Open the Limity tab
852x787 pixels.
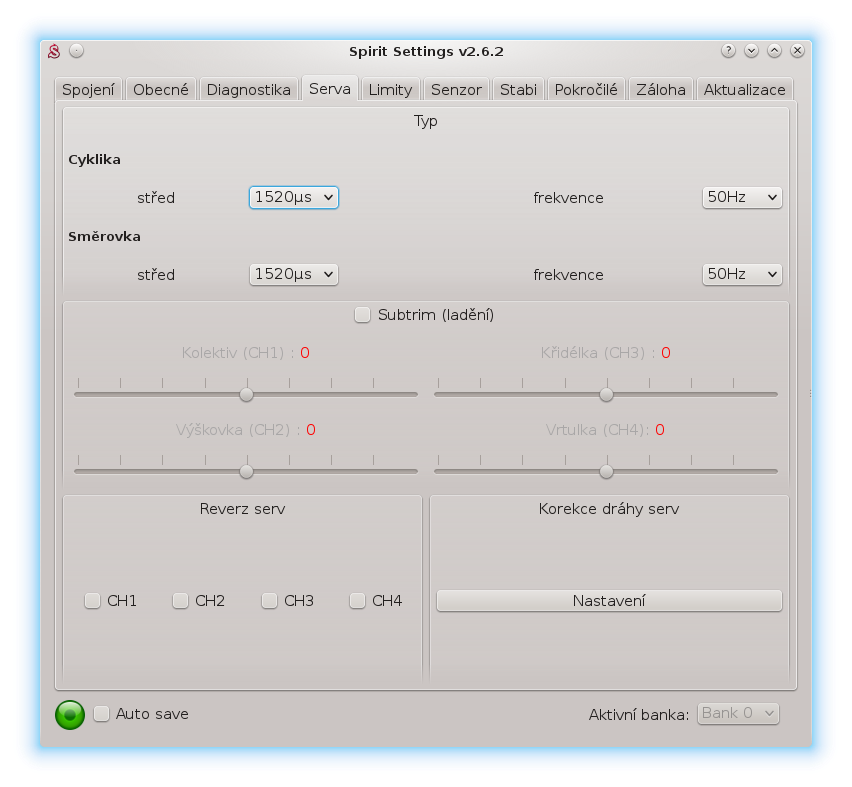click(390, 89)
